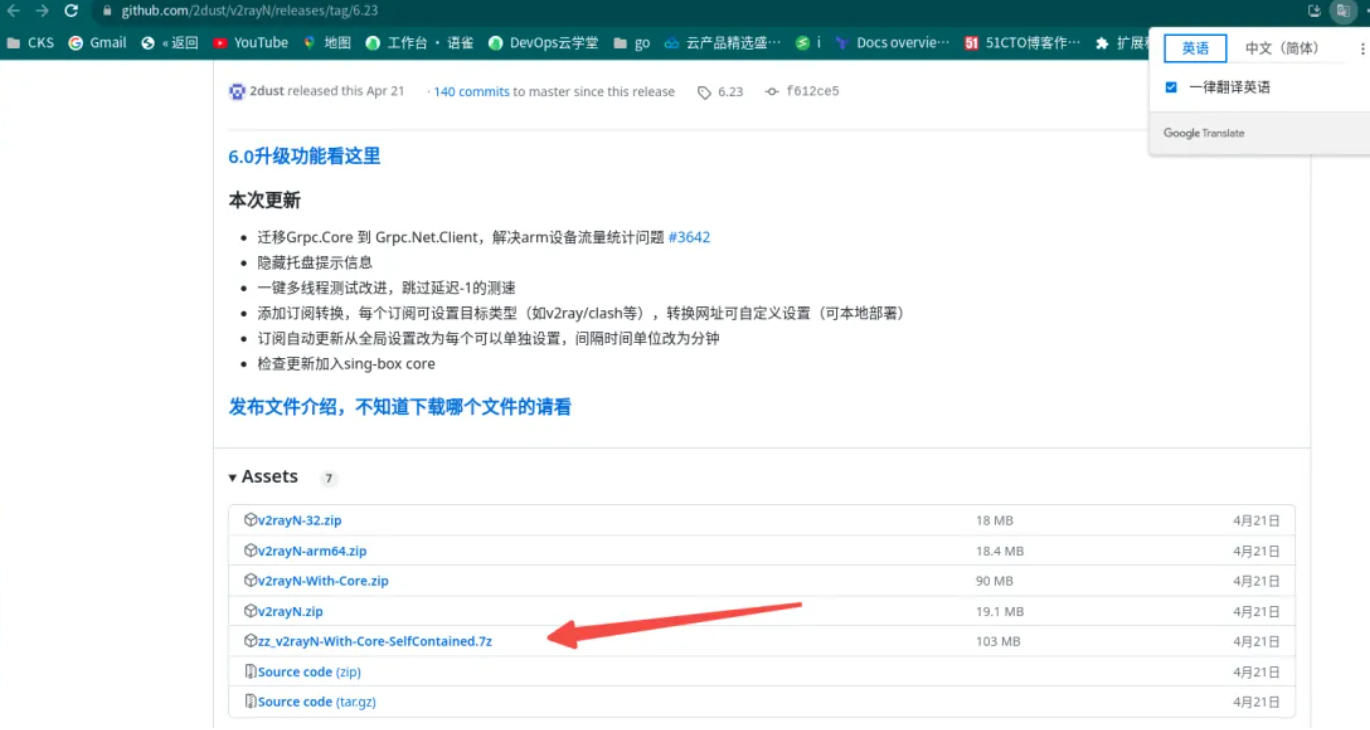The width and height of the screenshot is (1370, 730).
Task: Go forward with the browser forward arrow
Action: click(42, 11)
